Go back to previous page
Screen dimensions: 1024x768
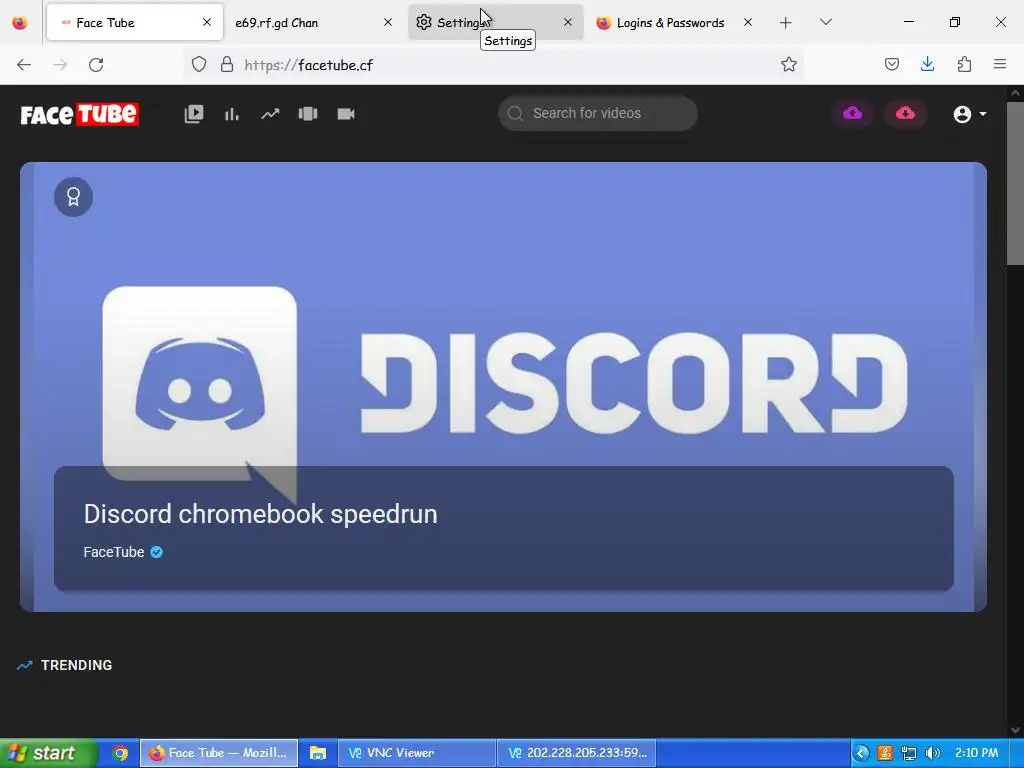[24, 65]
